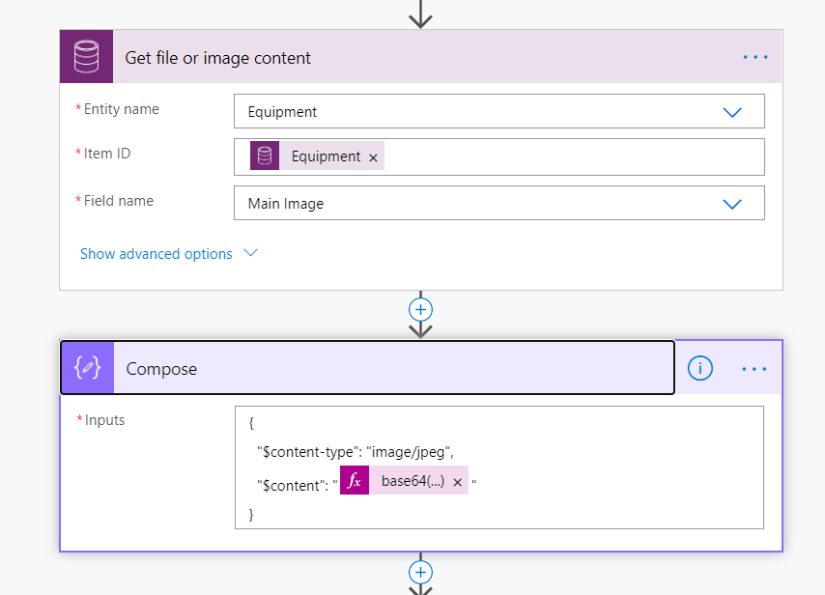The width and height of the screenshot is (825, 595).
Task: Remove the base64 expression token
Action: coord(458,480)
